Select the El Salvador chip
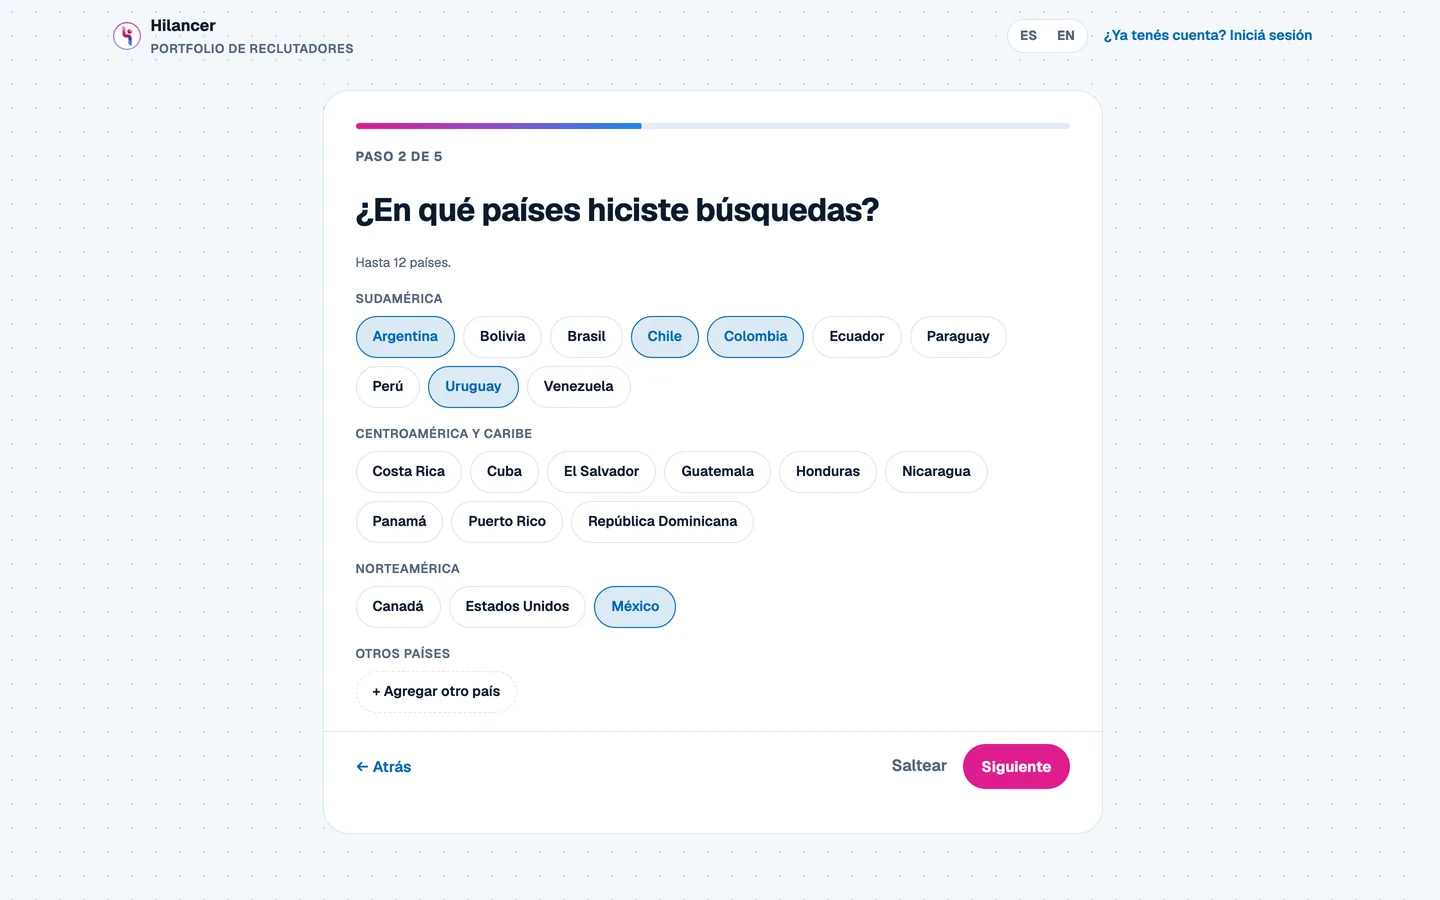 coord(601,472)
